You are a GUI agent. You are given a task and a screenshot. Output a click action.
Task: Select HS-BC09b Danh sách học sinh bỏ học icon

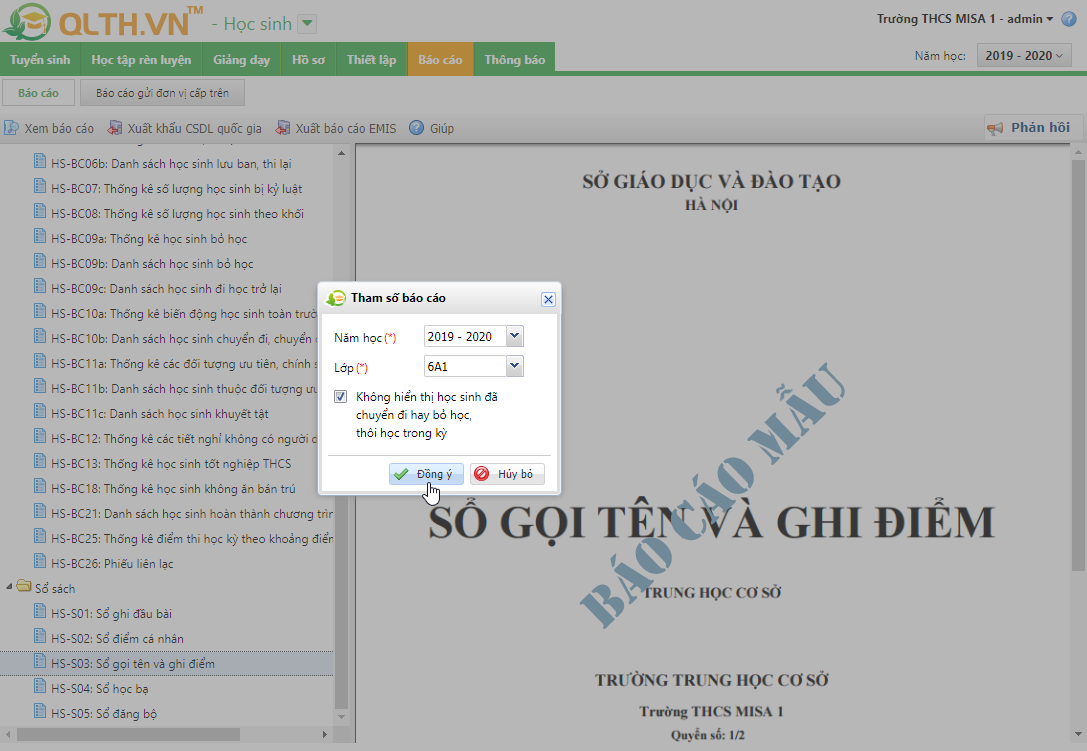click(x=40, y=261)
